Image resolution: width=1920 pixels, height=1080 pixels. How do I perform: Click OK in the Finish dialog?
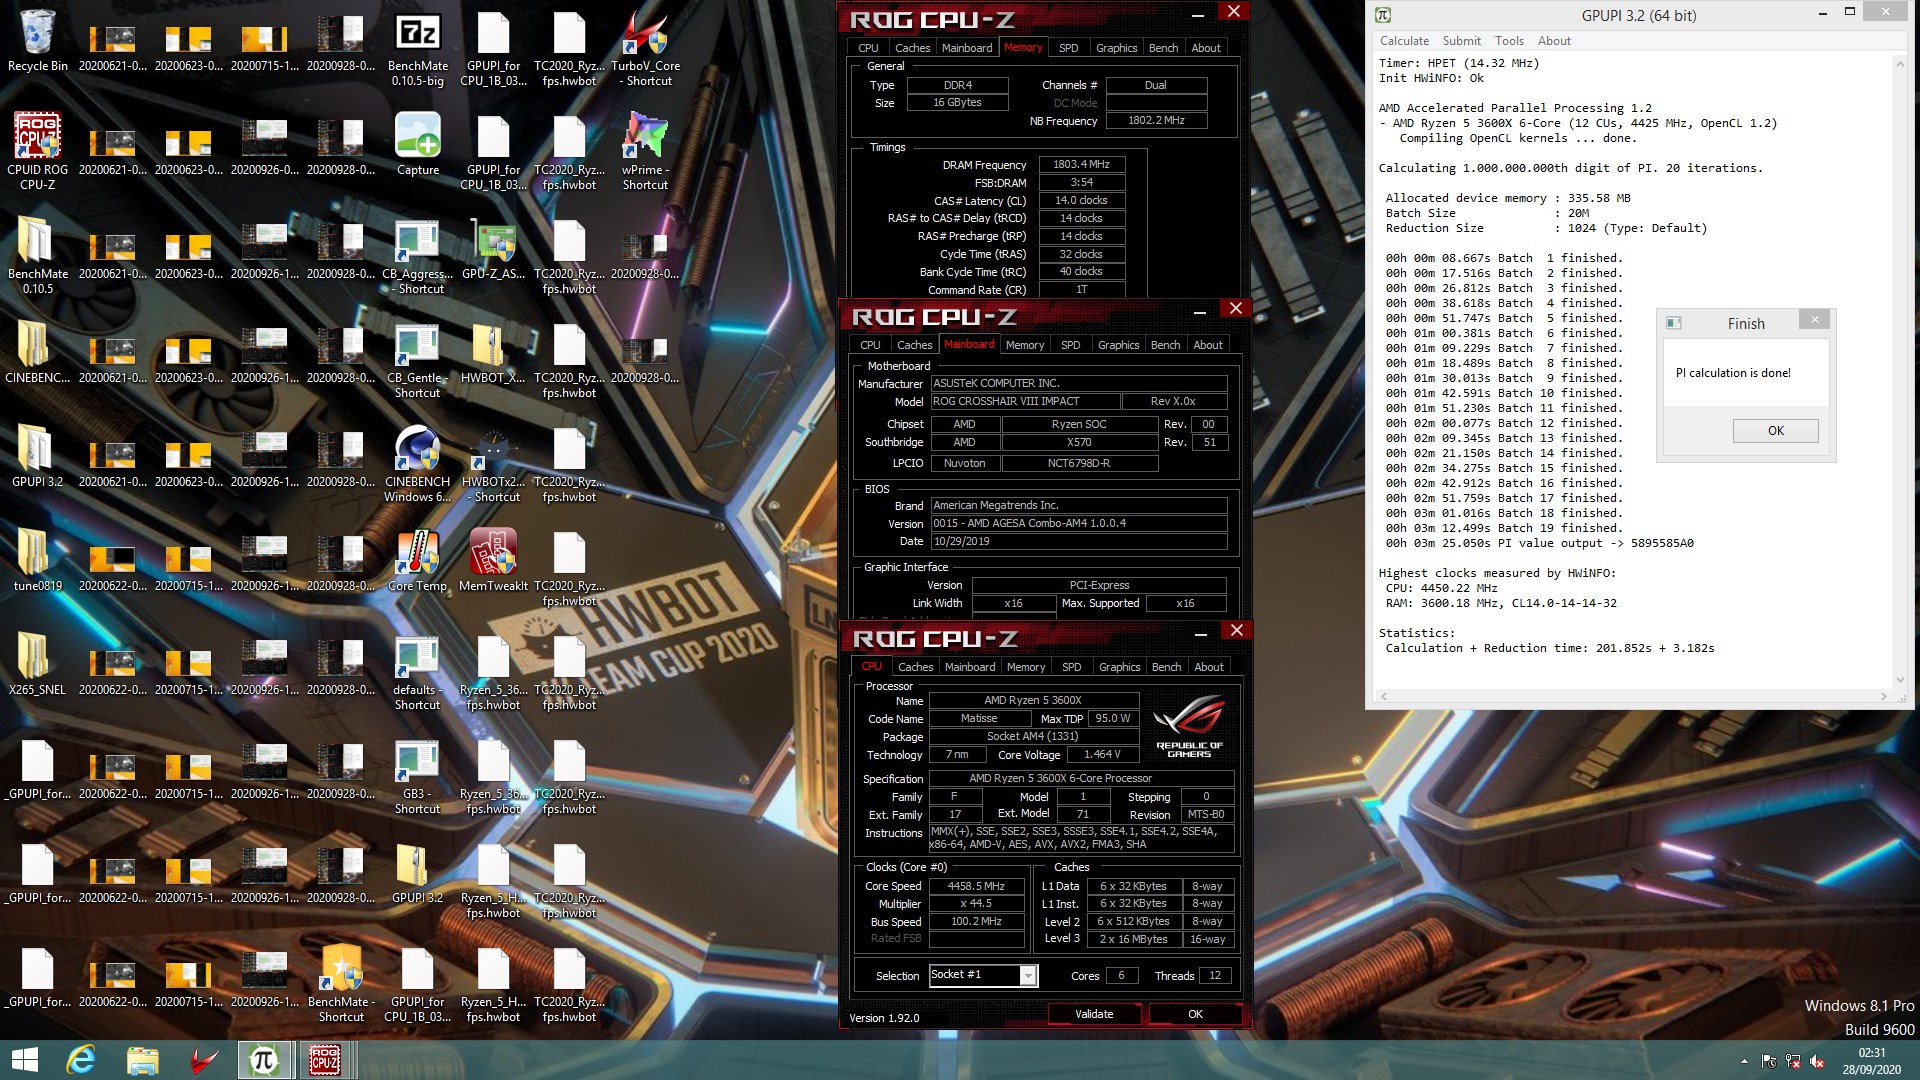pyautogui.click(x=1775, y=431)
